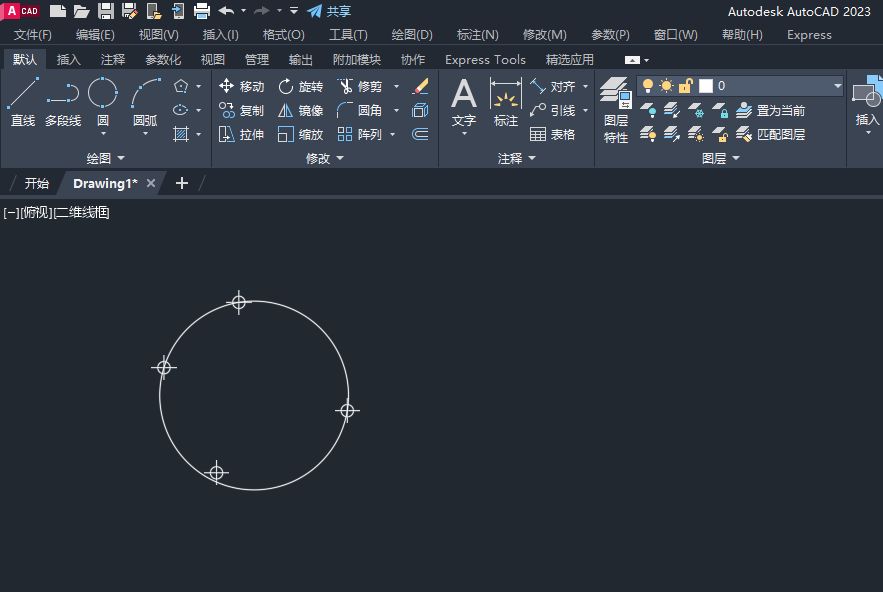Screen dimensions: 883x592
Task: Expand the Draw (绘图) panel
Action: pyautogui.click(x=105, y=158)
